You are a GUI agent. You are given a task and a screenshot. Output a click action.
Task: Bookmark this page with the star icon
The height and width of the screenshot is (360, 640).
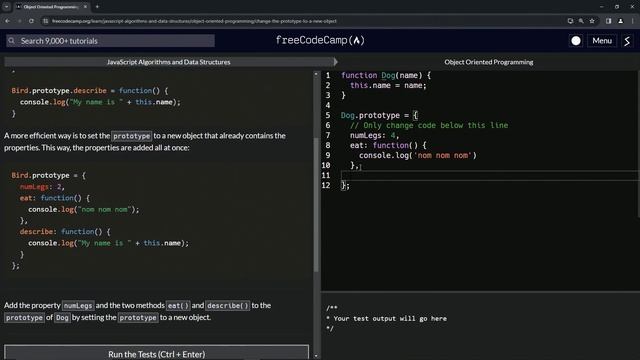point(592,21)
